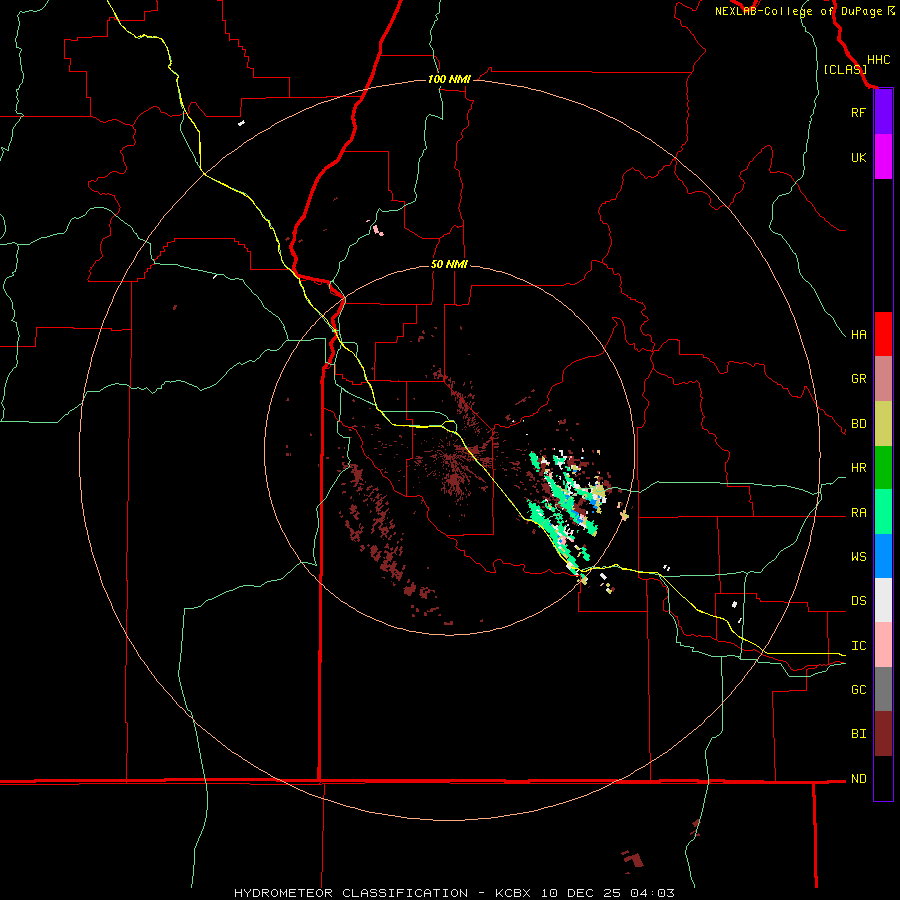The image size is (900, 900).
Task: Click the blue WS legend swatch
Action: tap(883, 556)
